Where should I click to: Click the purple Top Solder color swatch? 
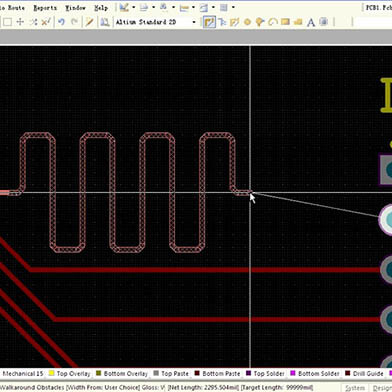(248, 373)
